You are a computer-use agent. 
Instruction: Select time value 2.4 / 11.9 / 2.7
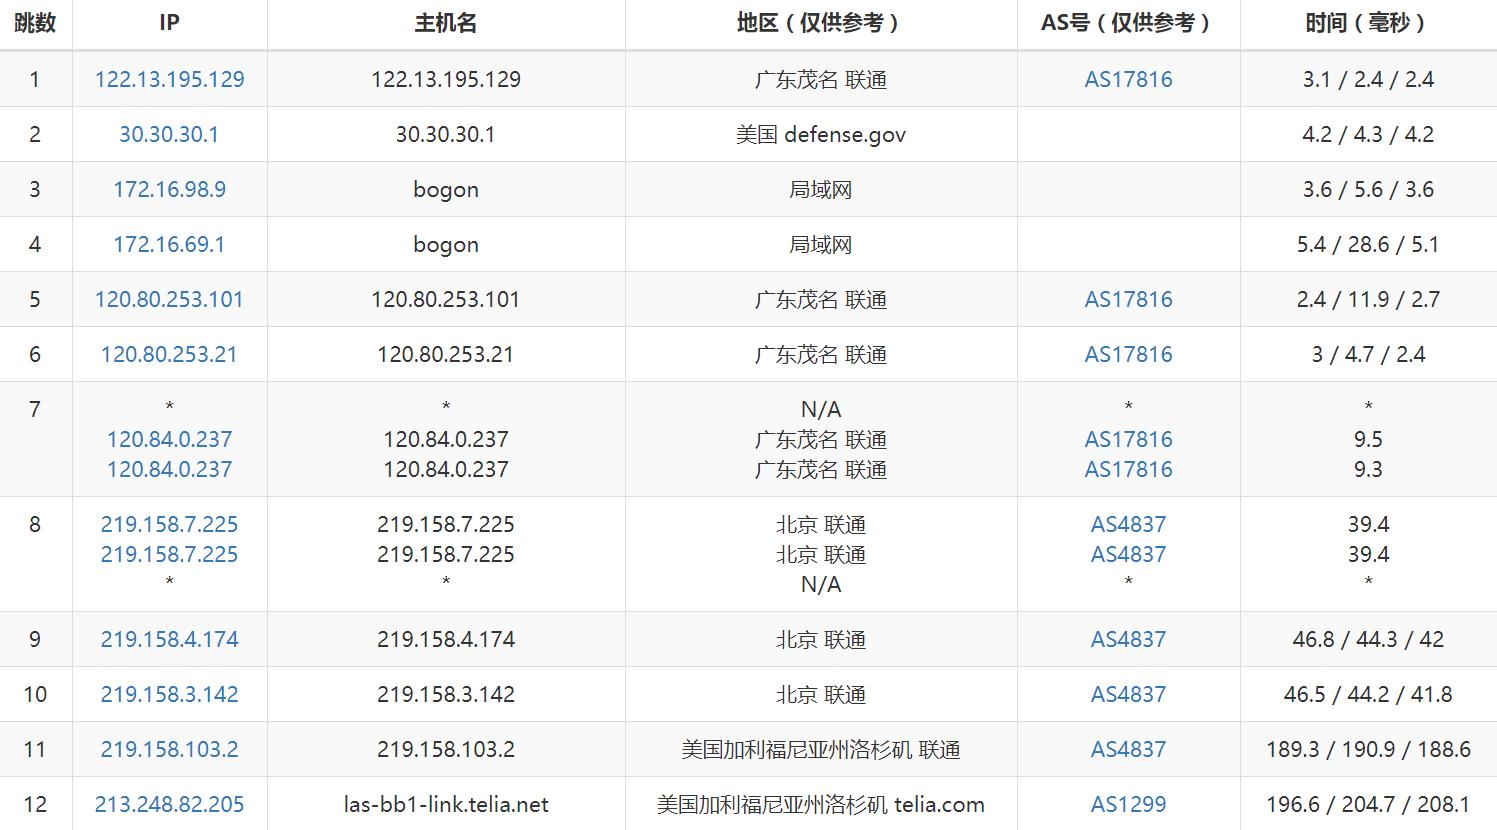(1368, 300)
